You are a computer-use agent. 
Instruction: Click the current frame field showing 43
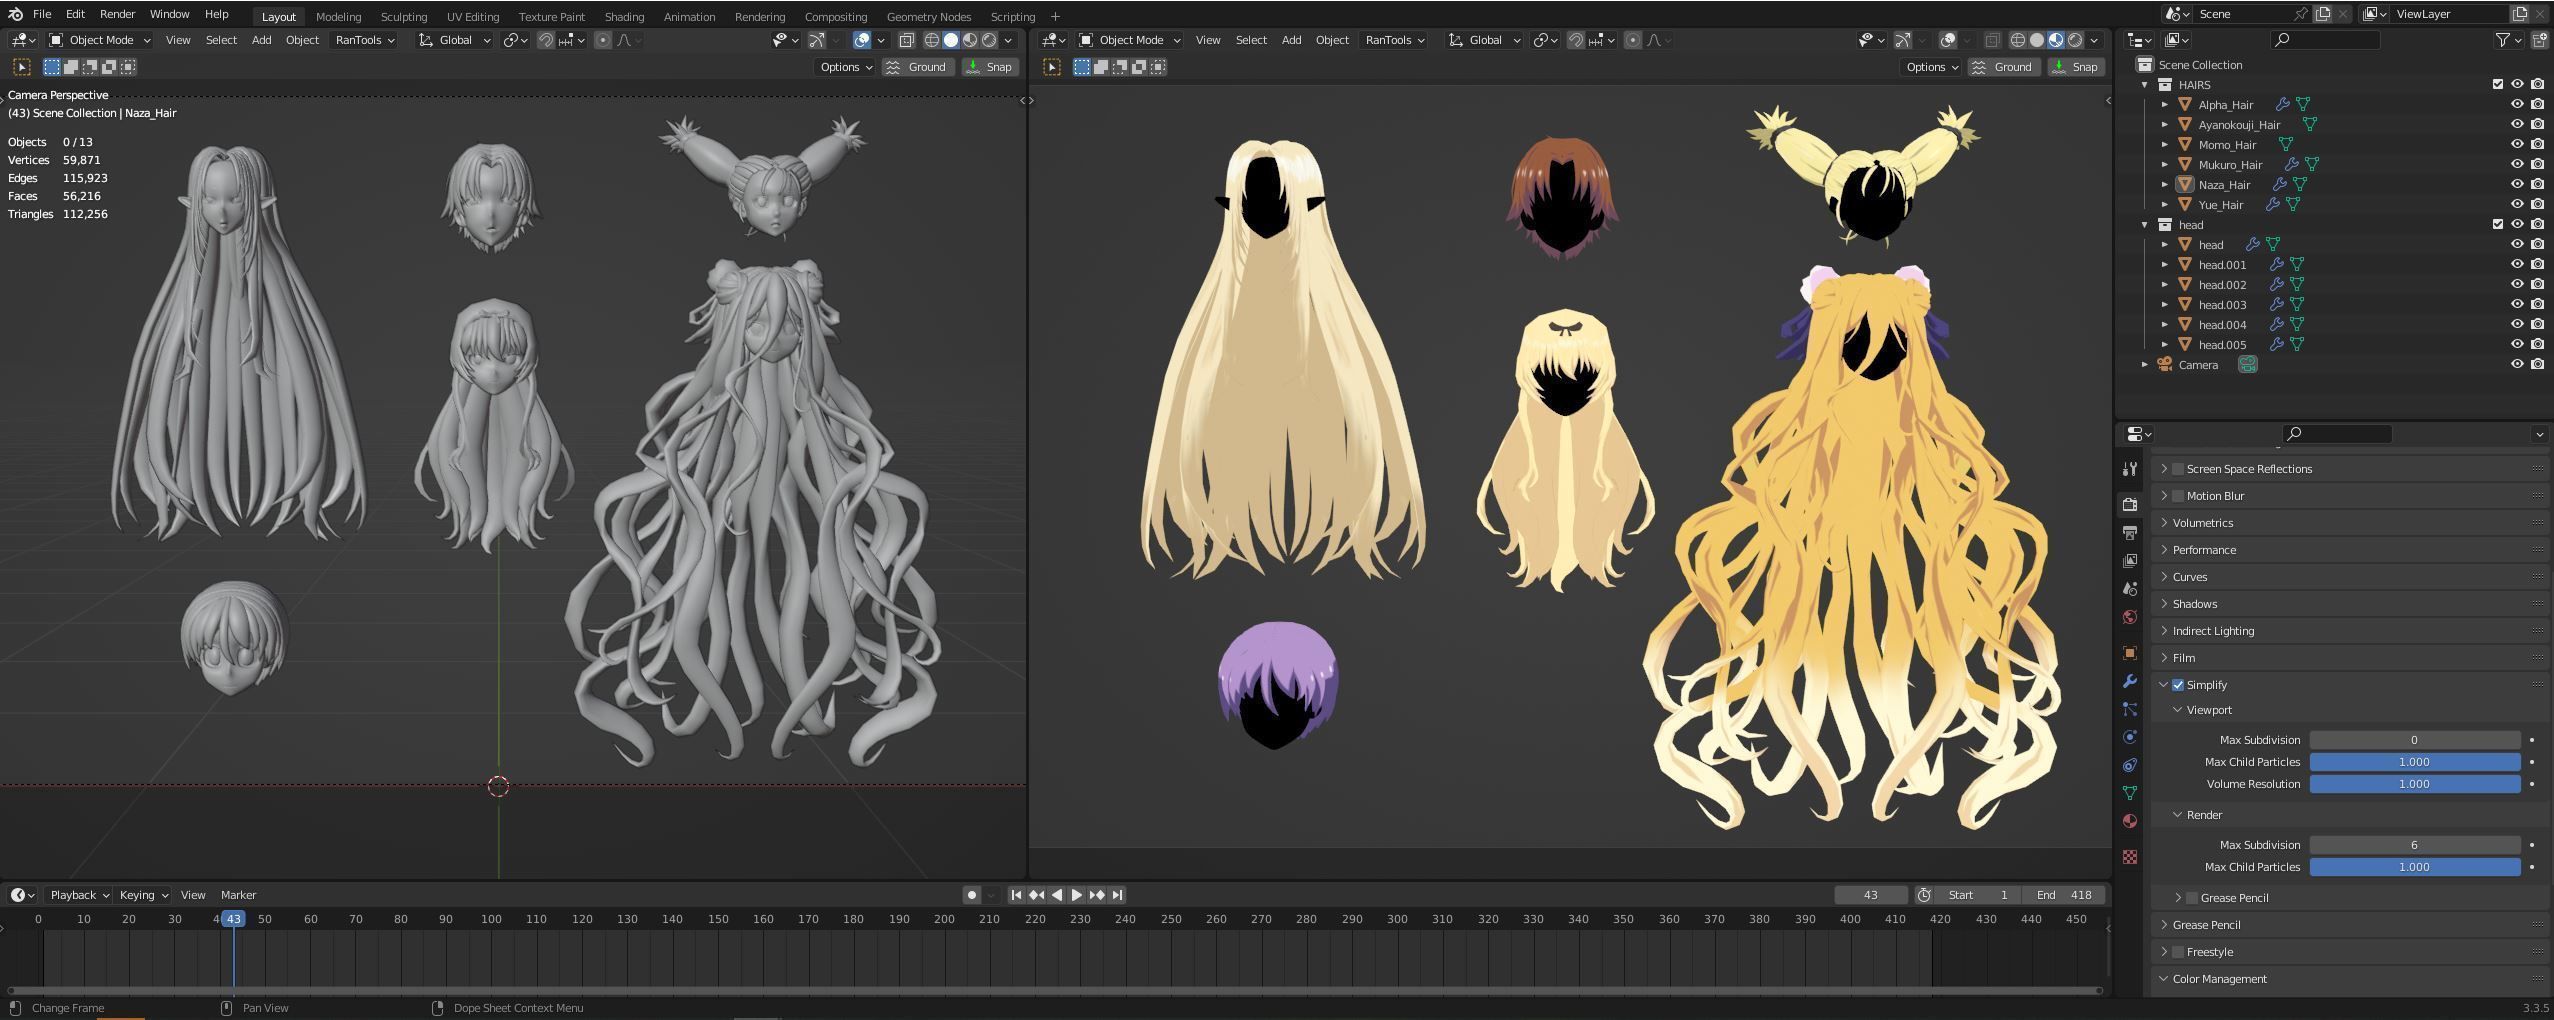coord(1870,895)
